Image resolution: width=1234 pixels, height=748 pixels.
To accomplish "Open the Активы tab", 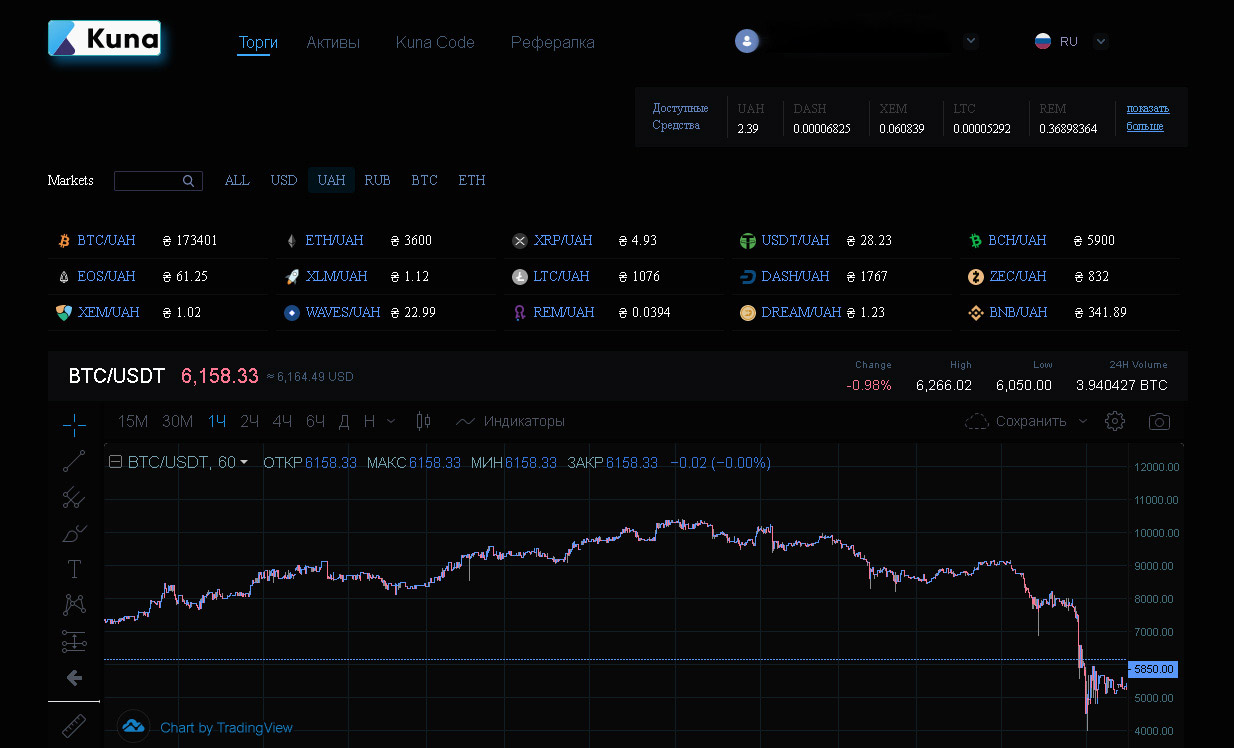I will coord(333,42).
